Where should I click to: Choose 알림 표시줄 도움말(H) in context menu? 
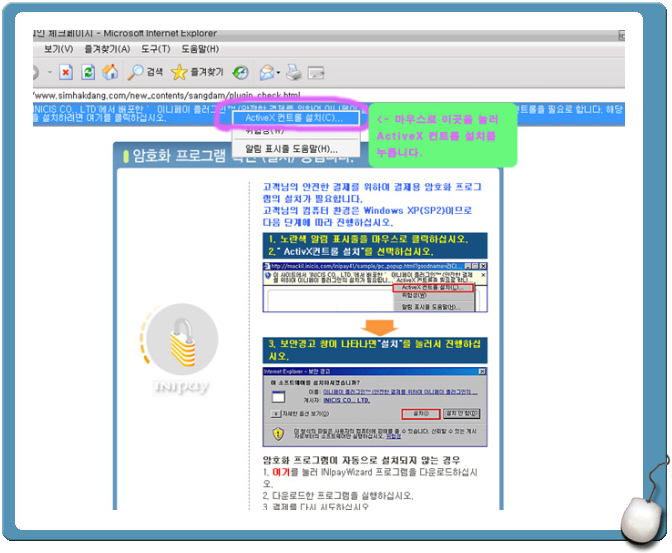[291, 149]
